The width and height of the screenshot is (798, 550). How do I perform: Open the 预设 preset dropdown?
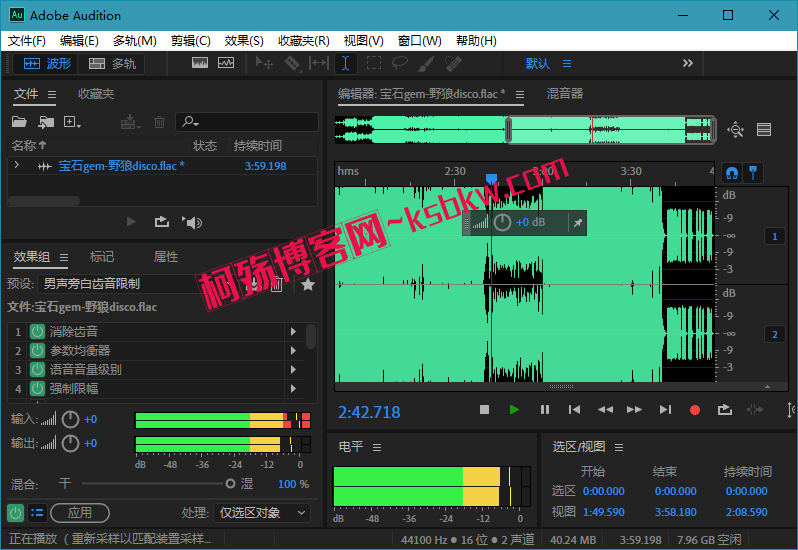point(137,284)
